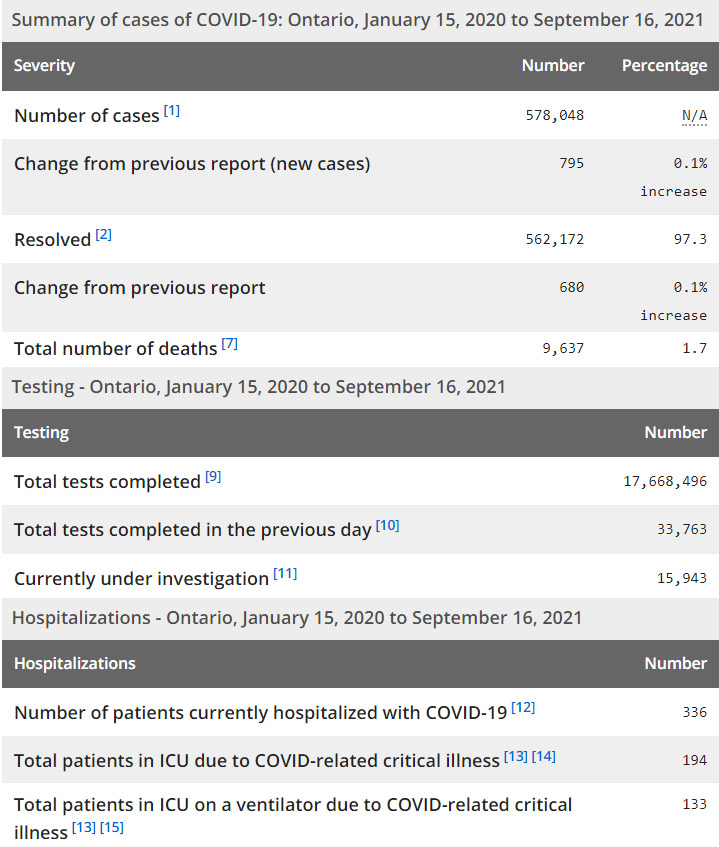The image size is (719, 847).
Task: Click the Severity column header
Action: 44,66
